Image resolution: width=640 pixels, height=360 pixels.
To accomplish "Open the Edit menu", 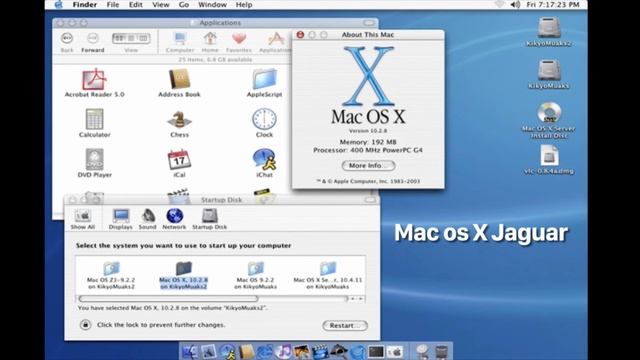I will 136,4.
